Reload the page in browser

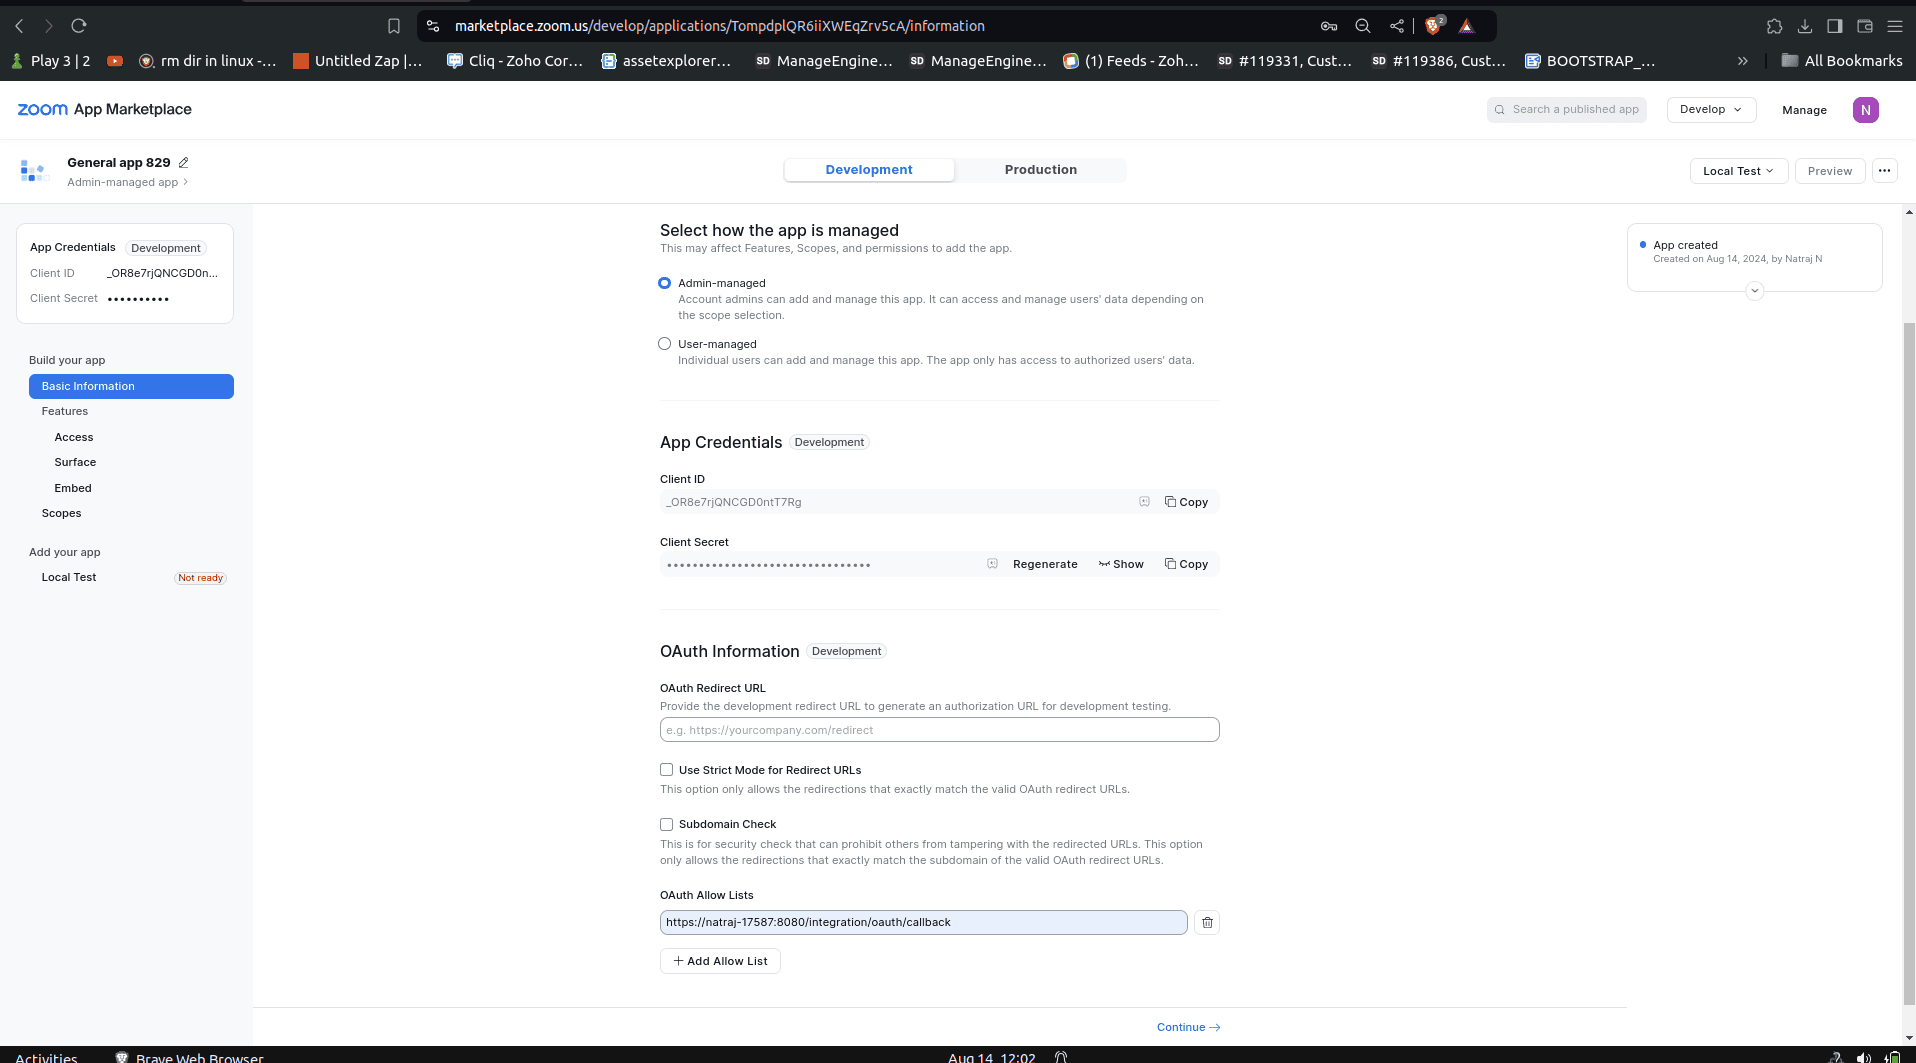click(x=79, y=26)
